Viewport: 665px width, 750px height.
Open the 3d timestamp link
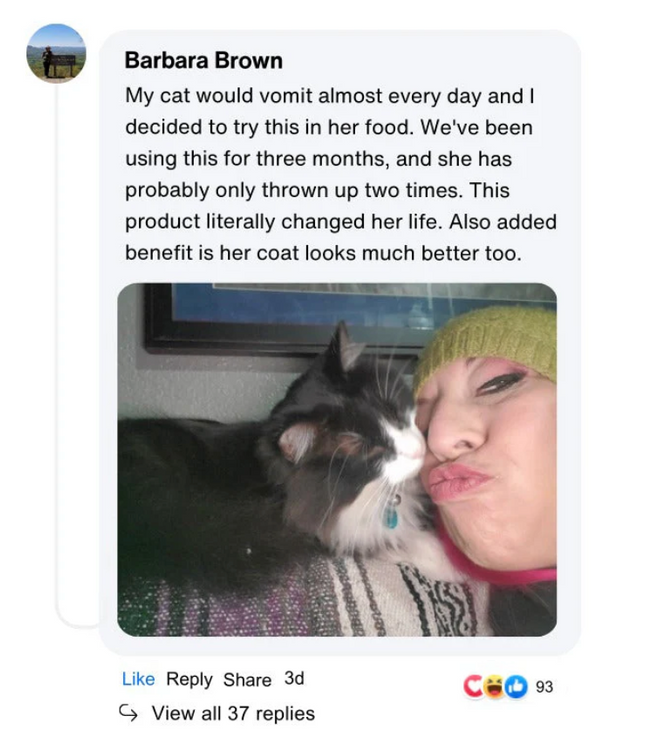click(294, 678)
